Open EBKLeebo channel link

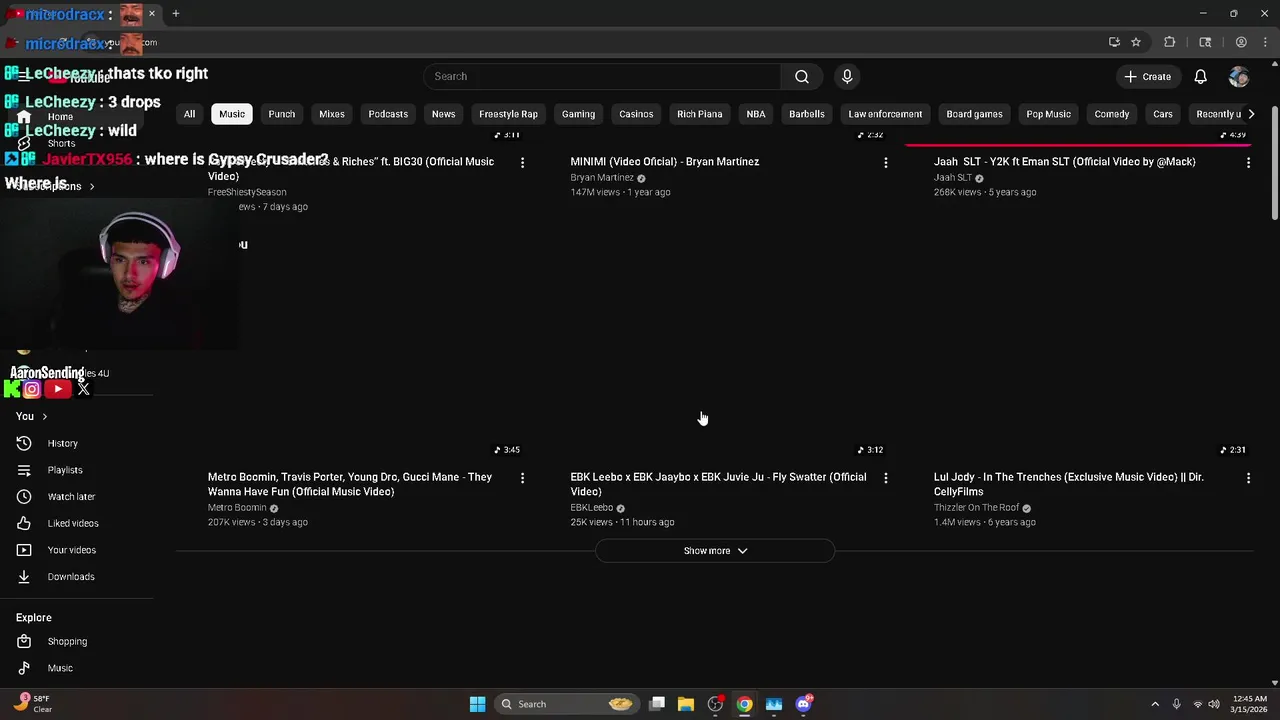[x=591, y=508]
